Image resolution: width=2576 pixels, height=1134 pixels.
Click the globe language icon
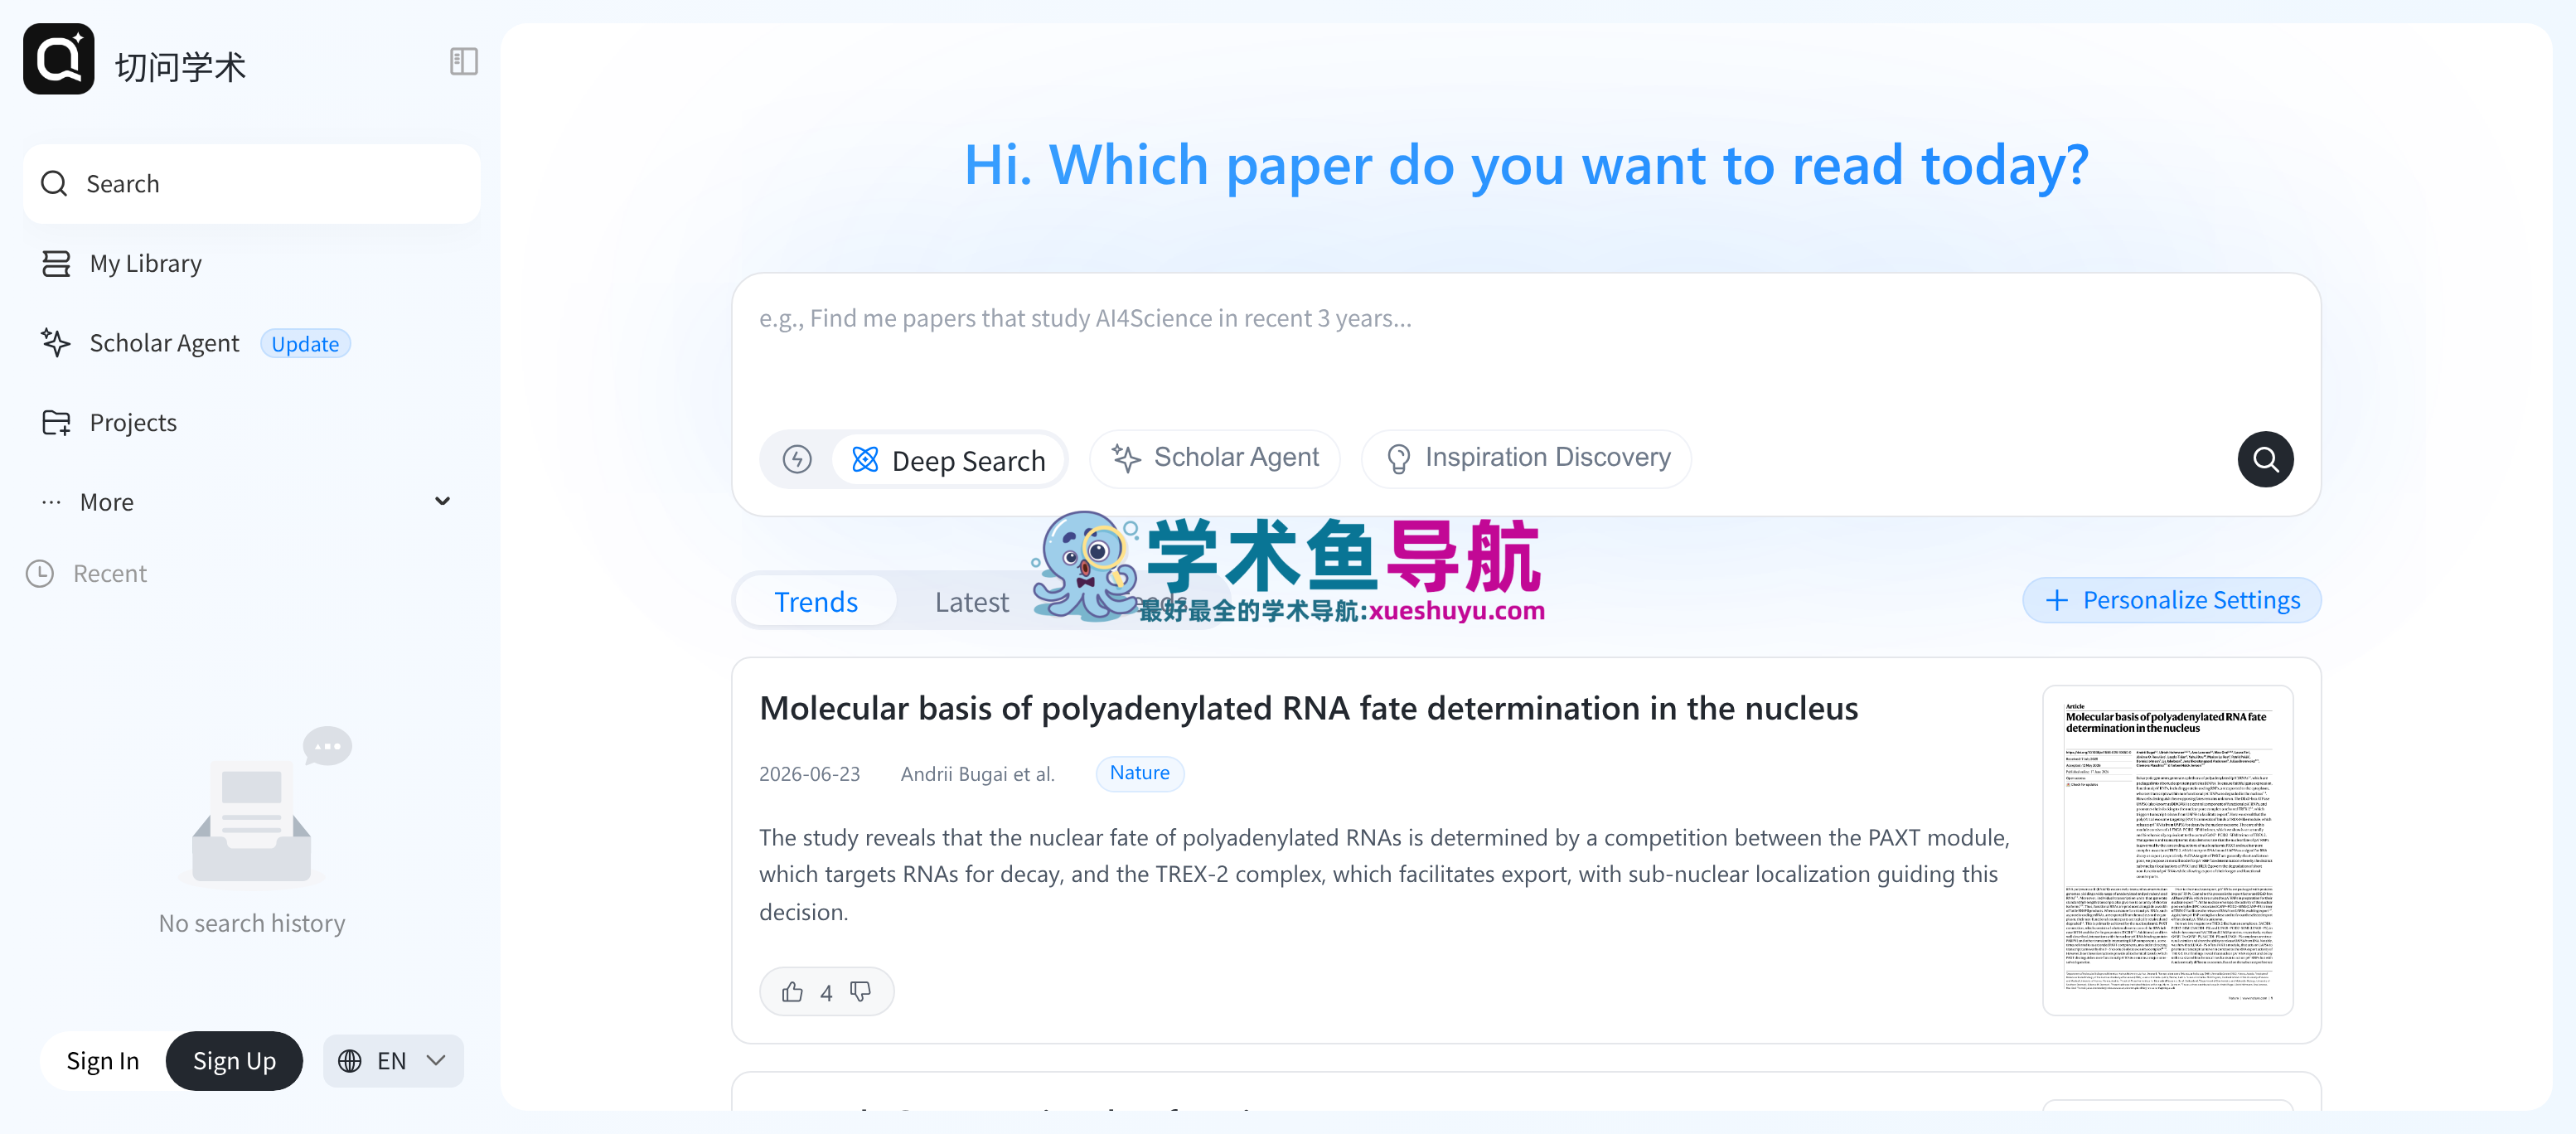(x=350, y=1061)
